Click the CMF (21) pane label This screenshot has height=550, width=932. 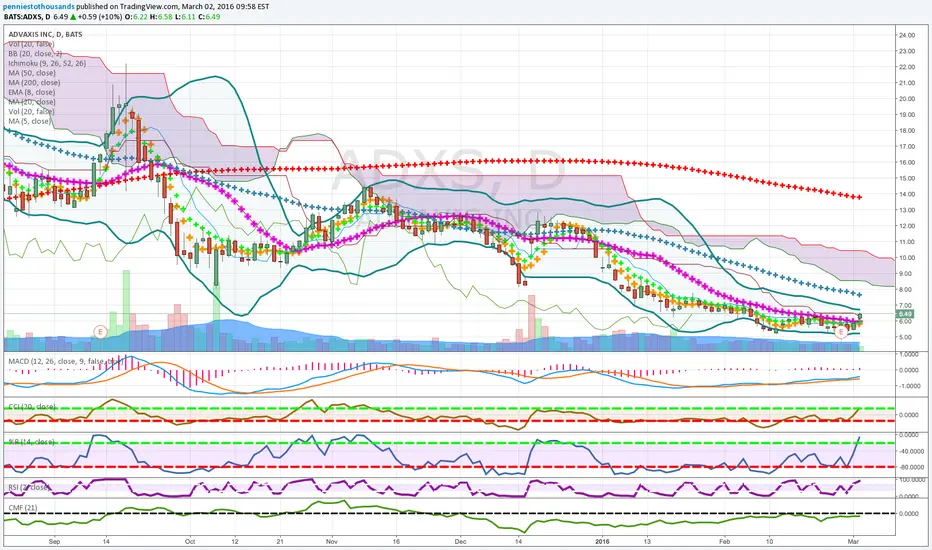(23, 508)
